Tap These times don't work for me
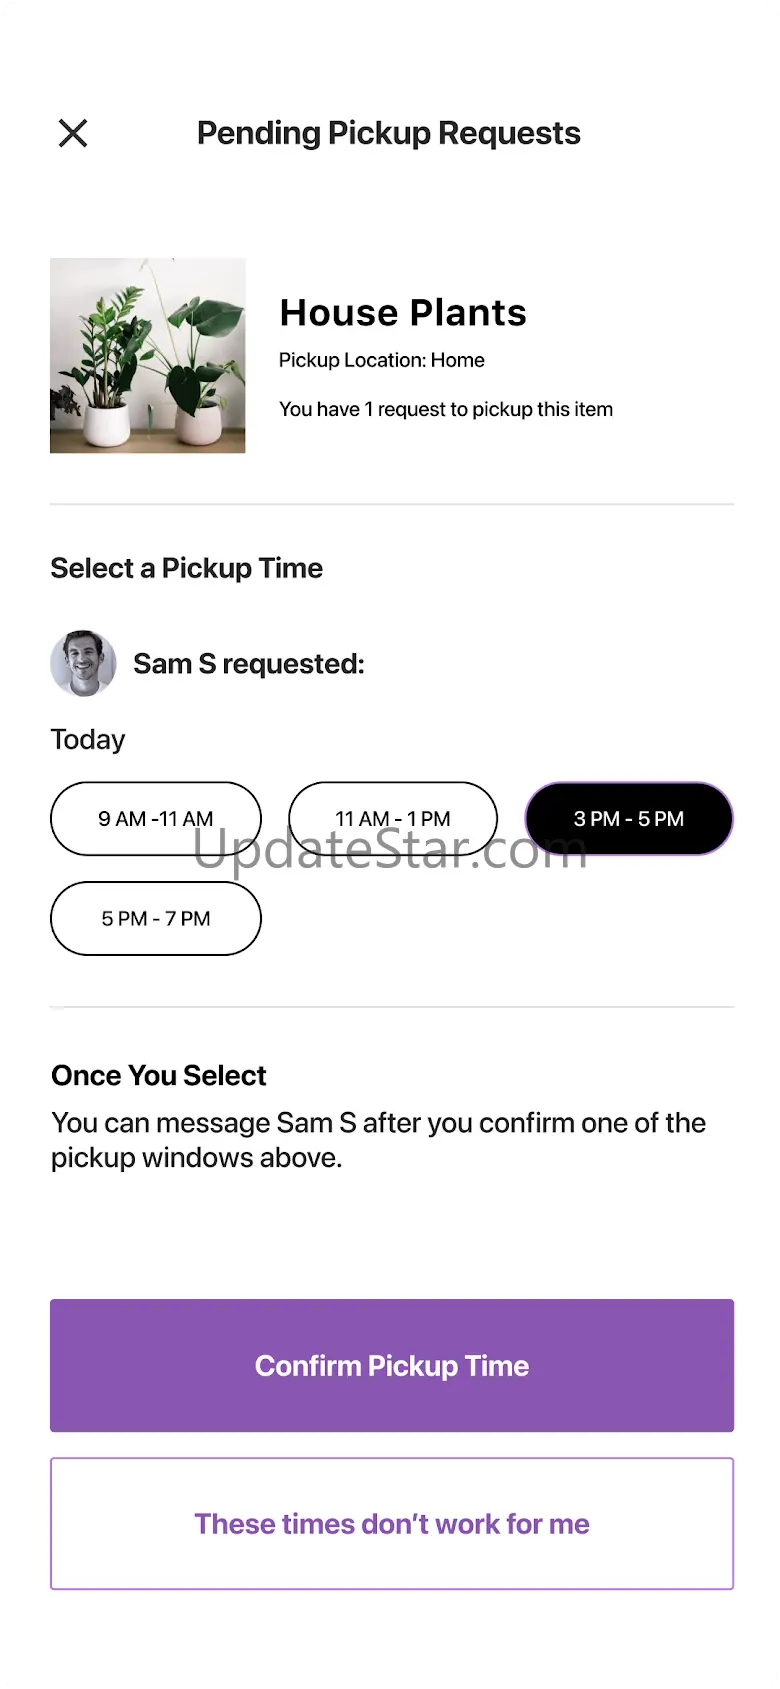This screenshot has height=1689, width=780. (x=392, y=1523)
